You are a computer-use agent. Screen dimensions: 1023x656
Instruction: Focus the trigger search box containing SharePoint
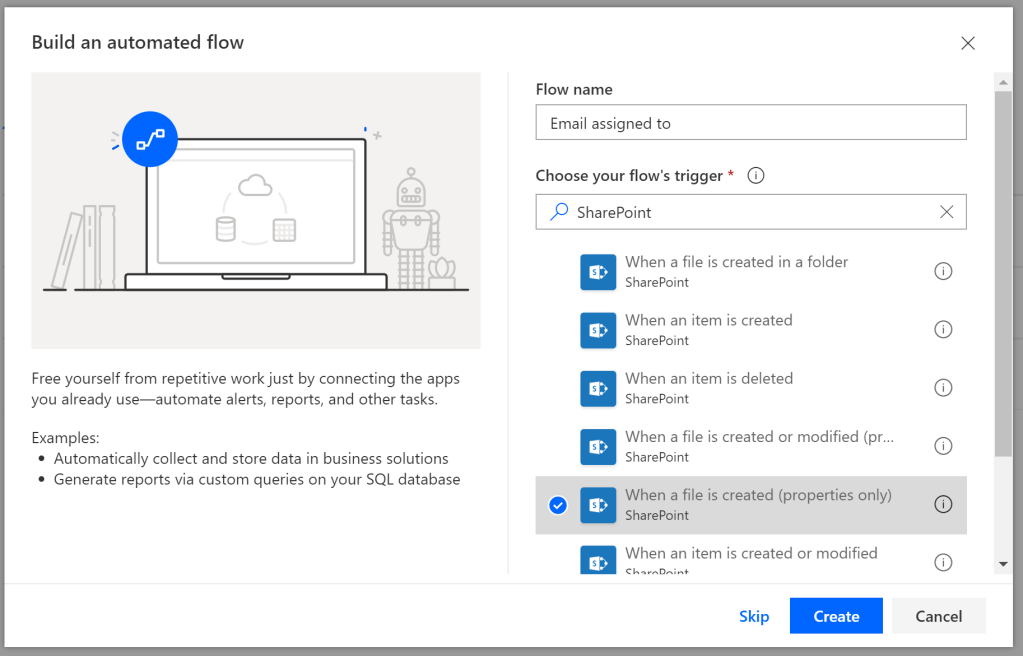740,212
